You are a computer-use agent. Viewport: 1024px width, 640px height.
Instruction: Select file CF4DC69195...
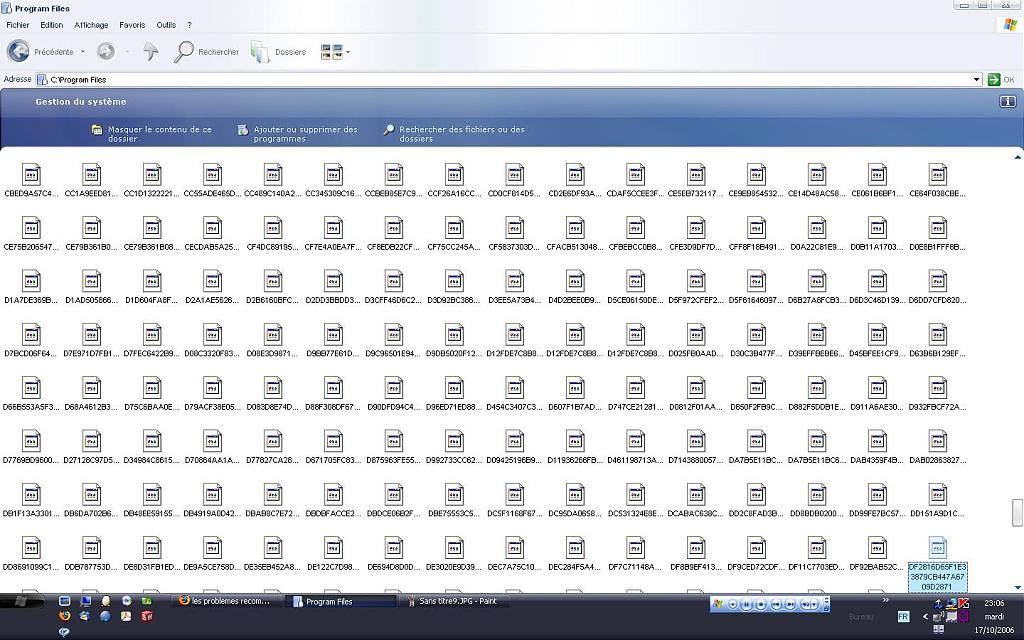[273, 234]
